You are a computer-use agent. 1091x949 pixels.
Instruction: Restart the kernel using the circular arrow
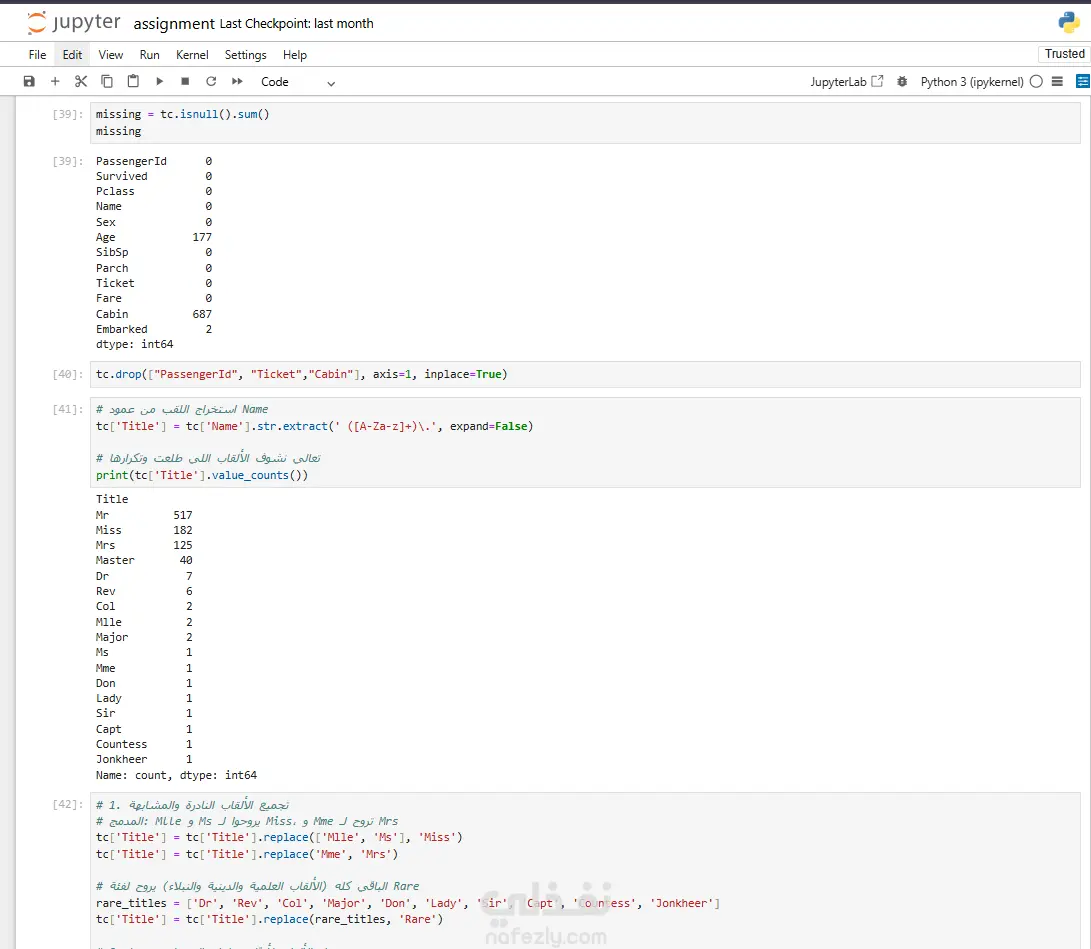[x=211, y=81]
